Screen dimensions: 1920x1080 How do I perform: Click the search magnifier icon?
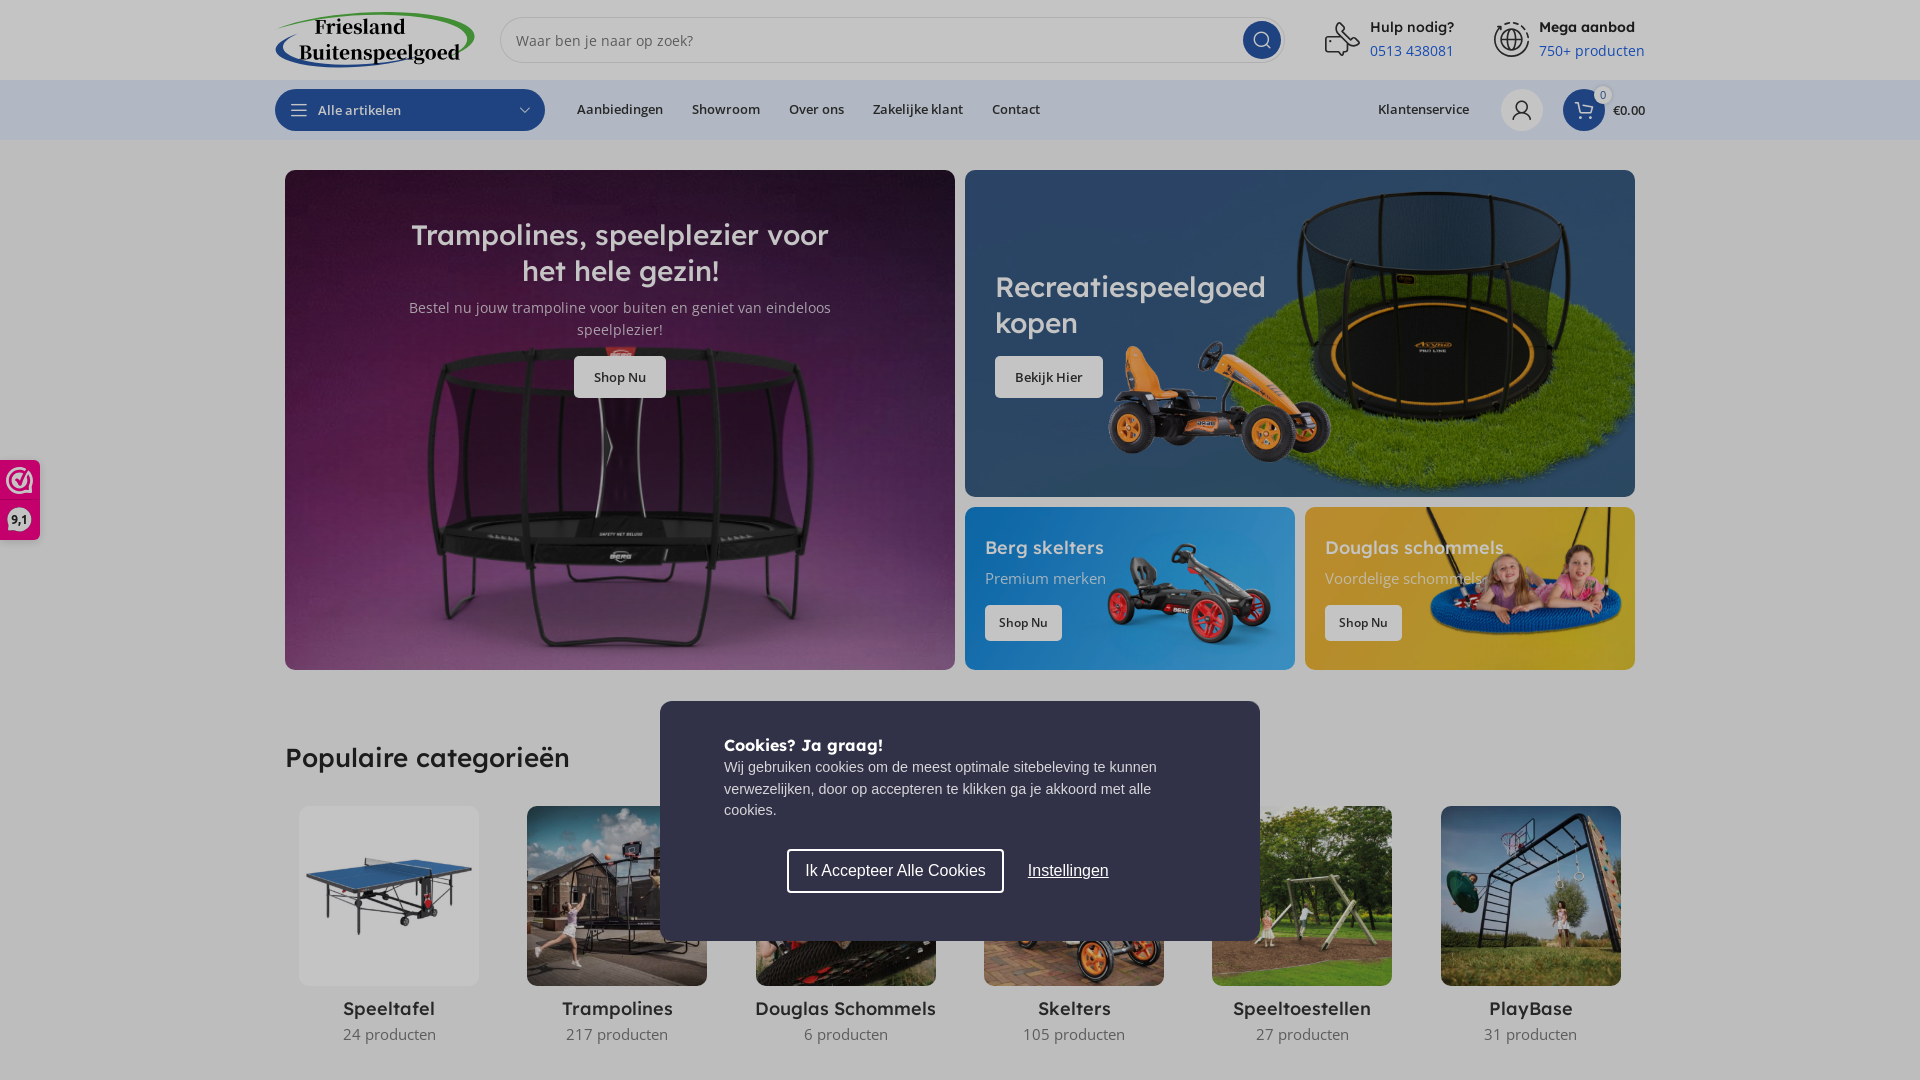click(x=1261, y=40)
